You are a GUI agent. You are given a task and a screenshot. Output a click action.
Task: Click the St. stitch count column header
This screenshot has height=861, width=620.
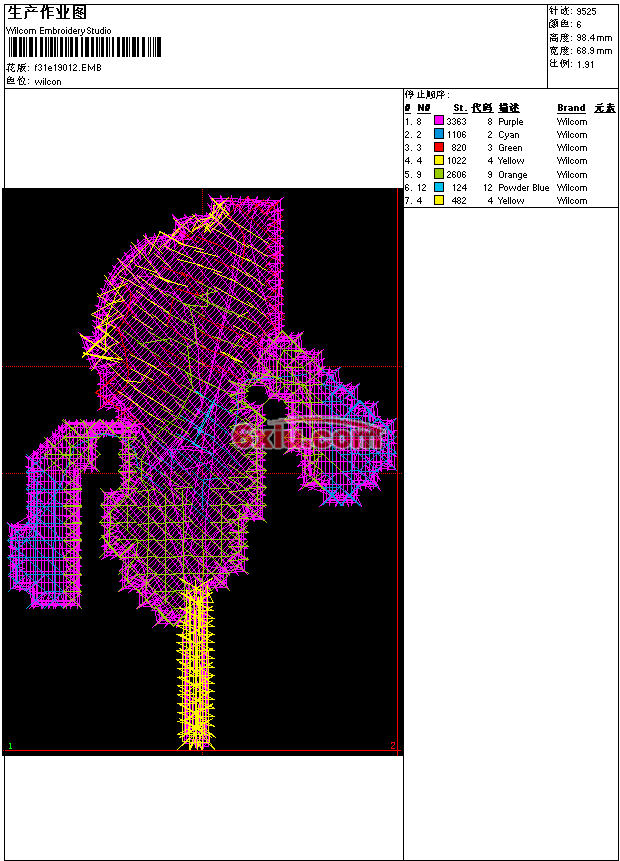[x=459, y=108]
